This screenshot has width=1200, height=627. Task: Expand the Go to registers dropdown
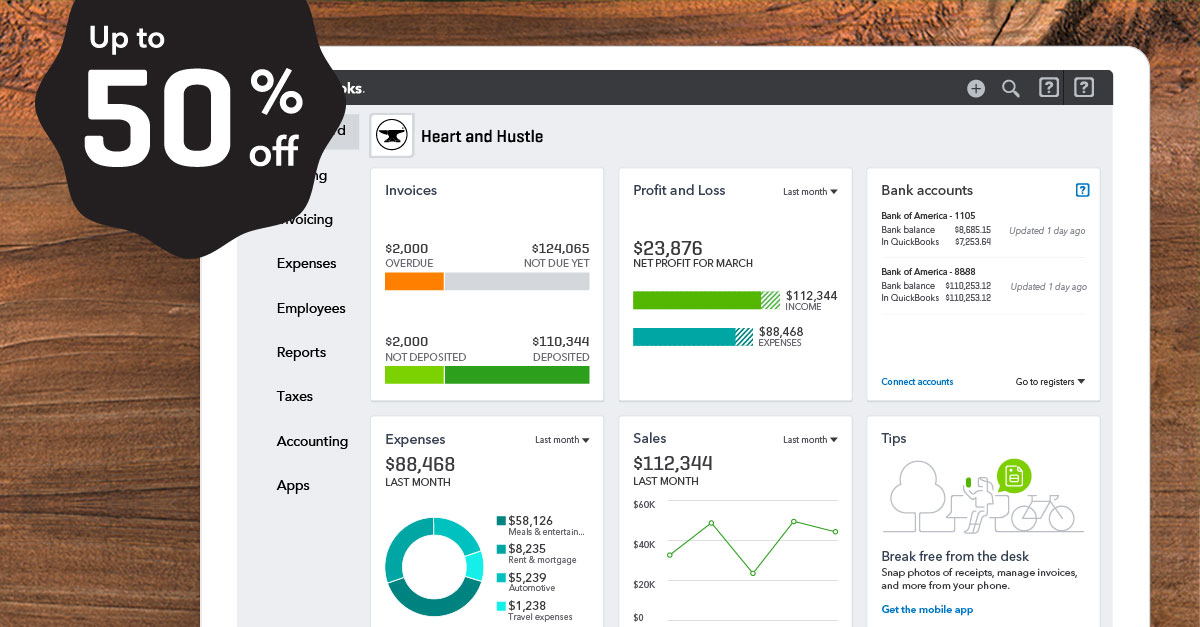(x=1050, y=382)
